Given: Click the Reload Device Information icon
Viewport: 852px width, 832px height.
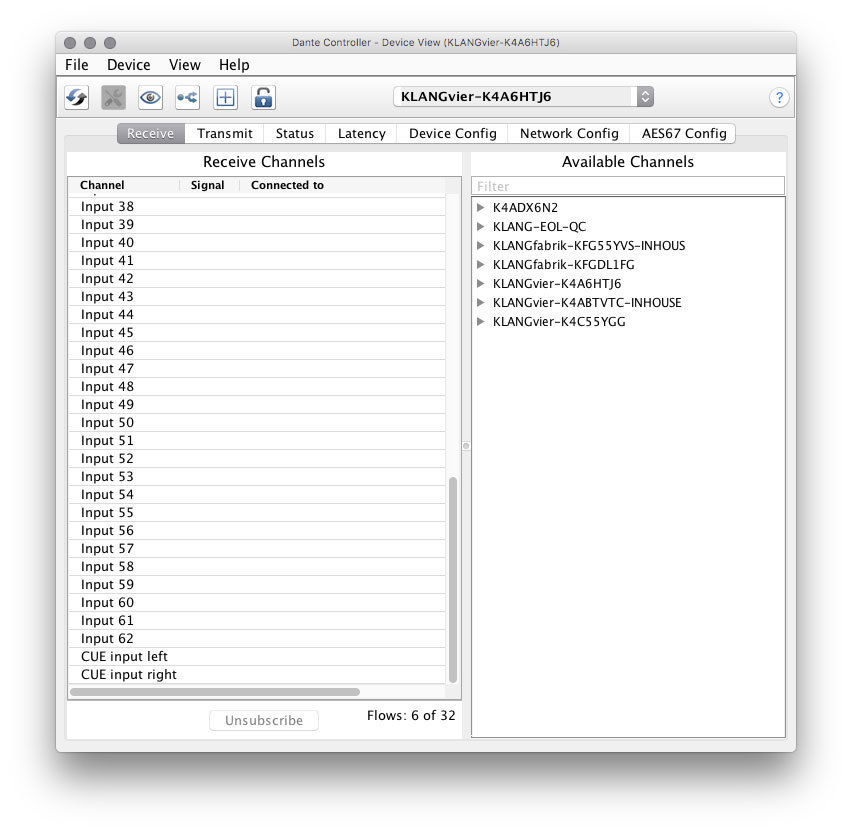Looking at the screenshot, I should point(77,98).
